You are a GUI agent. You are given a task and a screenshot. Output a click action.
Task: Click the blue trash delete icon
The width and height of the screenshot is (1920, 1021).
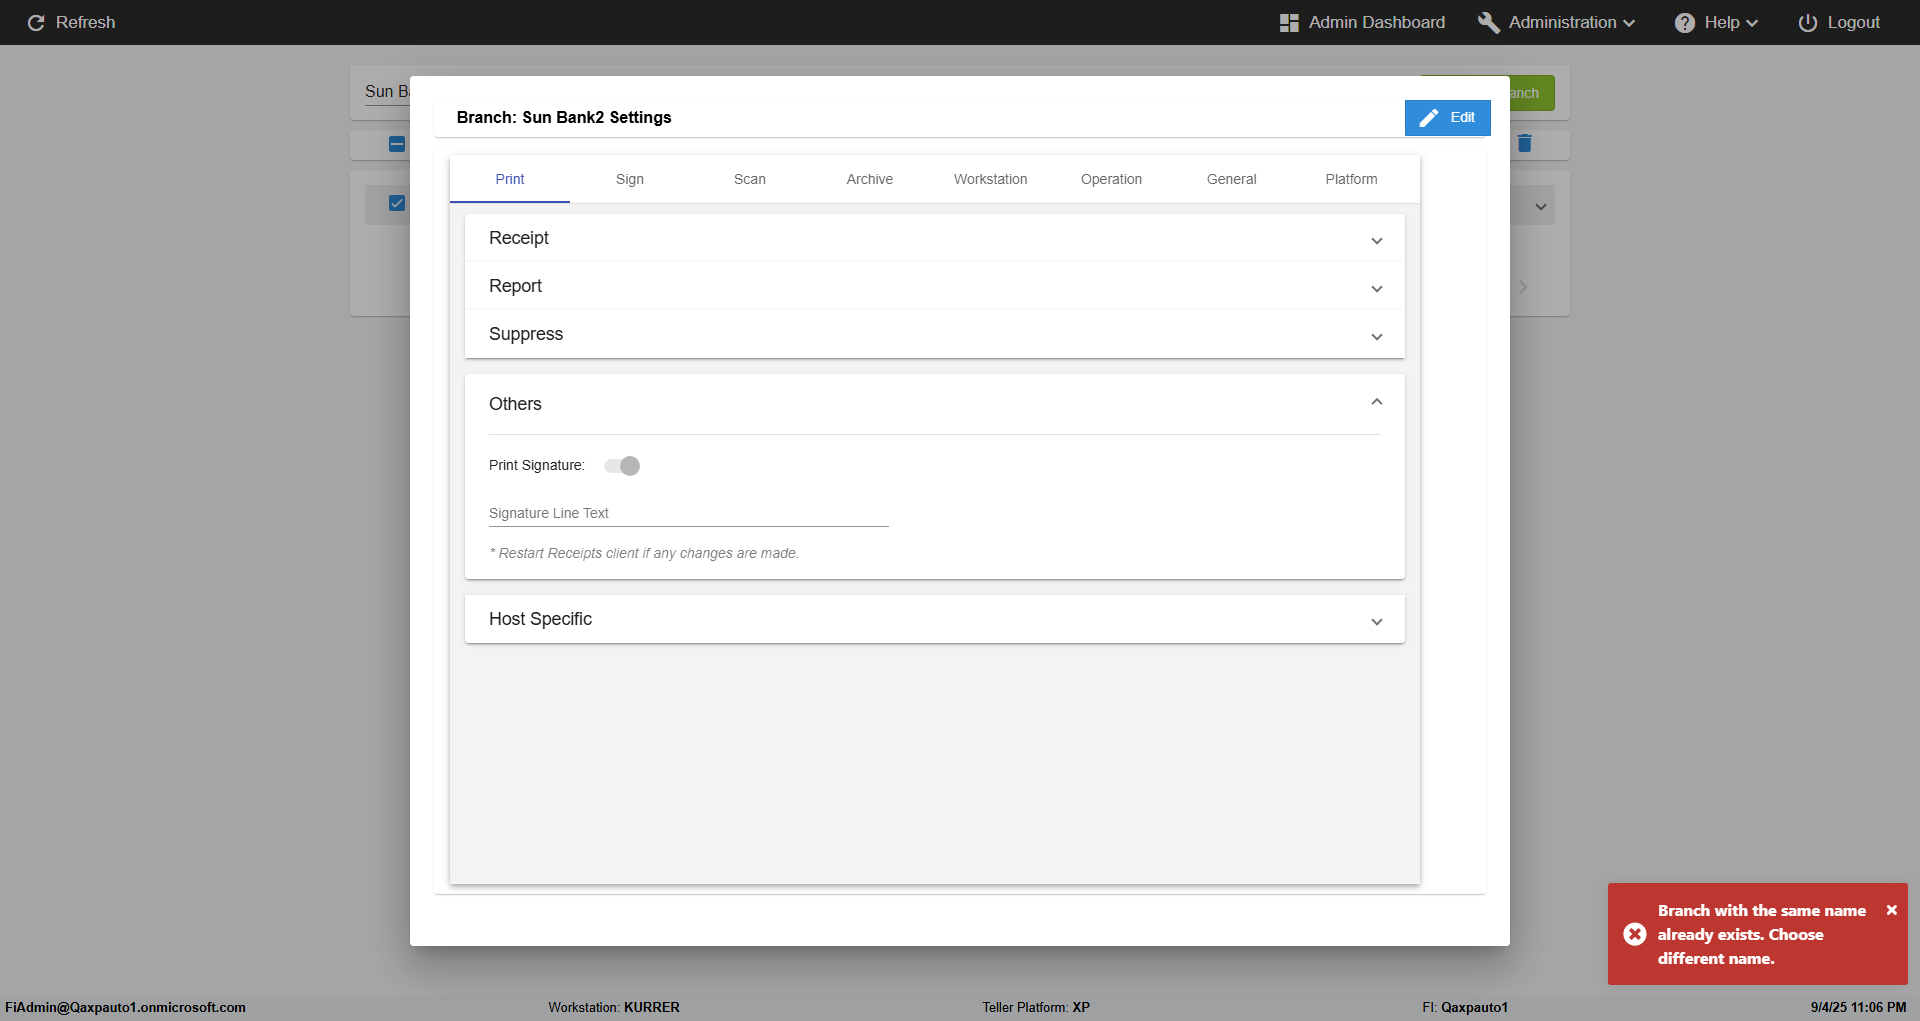[x=1524, y=143]
